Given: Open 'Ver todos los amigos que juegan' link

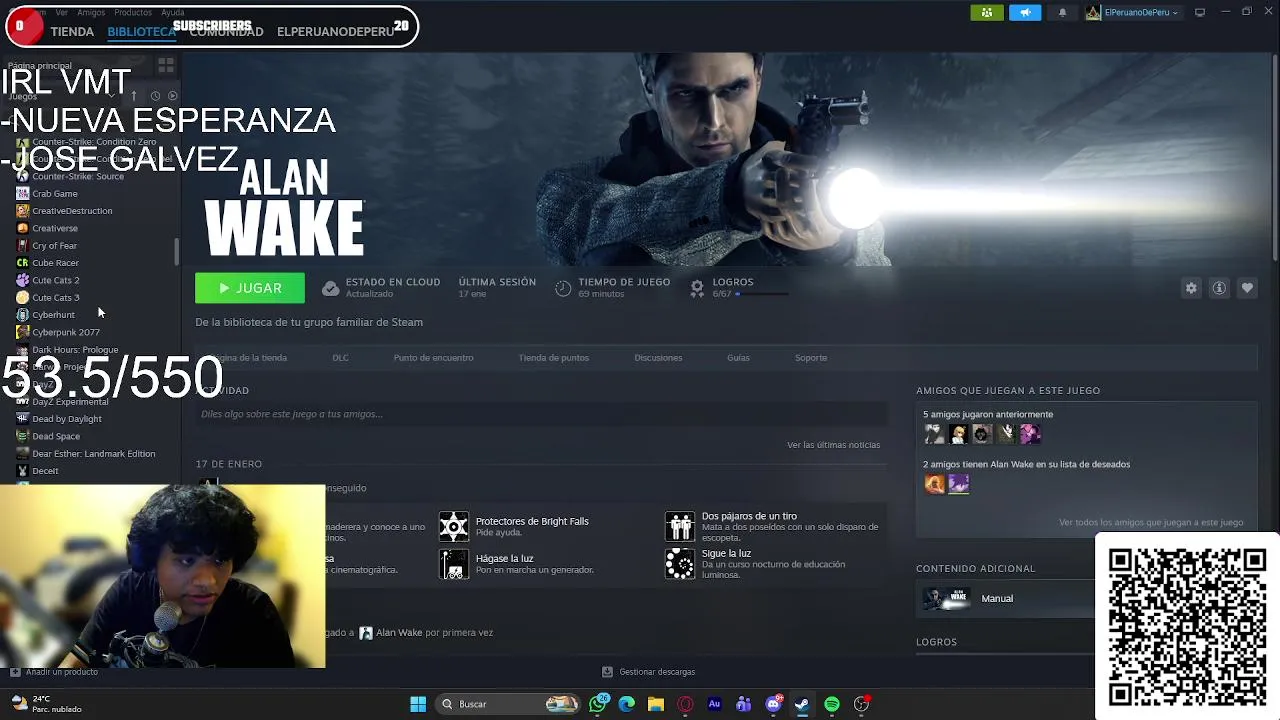Looking at the screenshot, I should pyautogui.click(x=1151, y=522).
